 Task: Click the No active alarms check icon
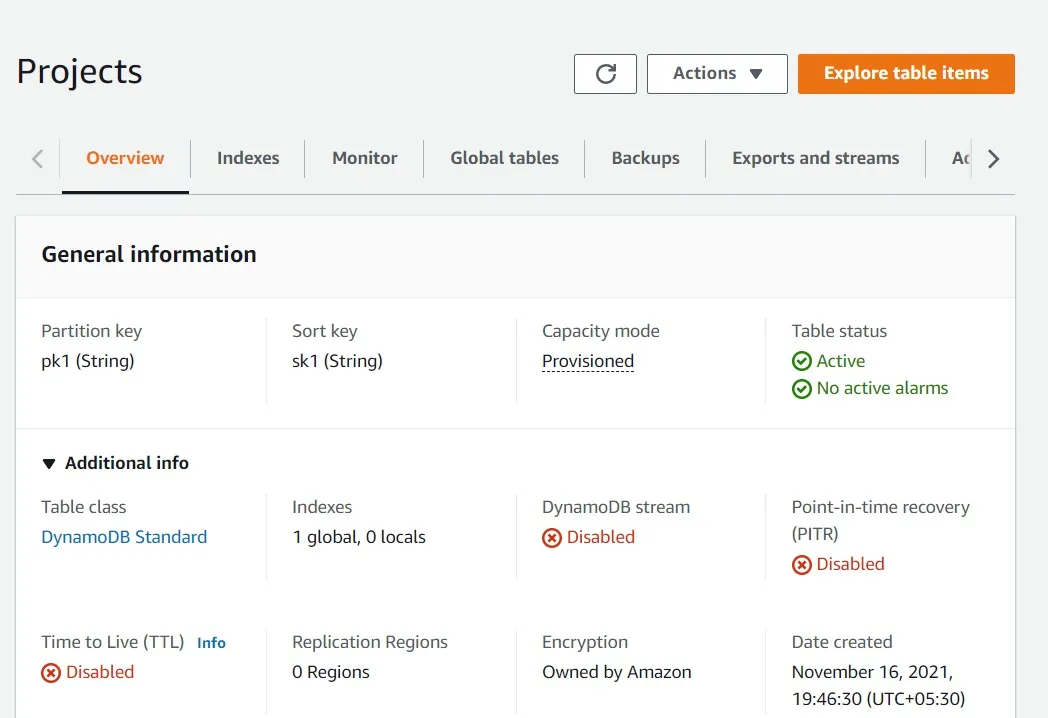point(801,389)
